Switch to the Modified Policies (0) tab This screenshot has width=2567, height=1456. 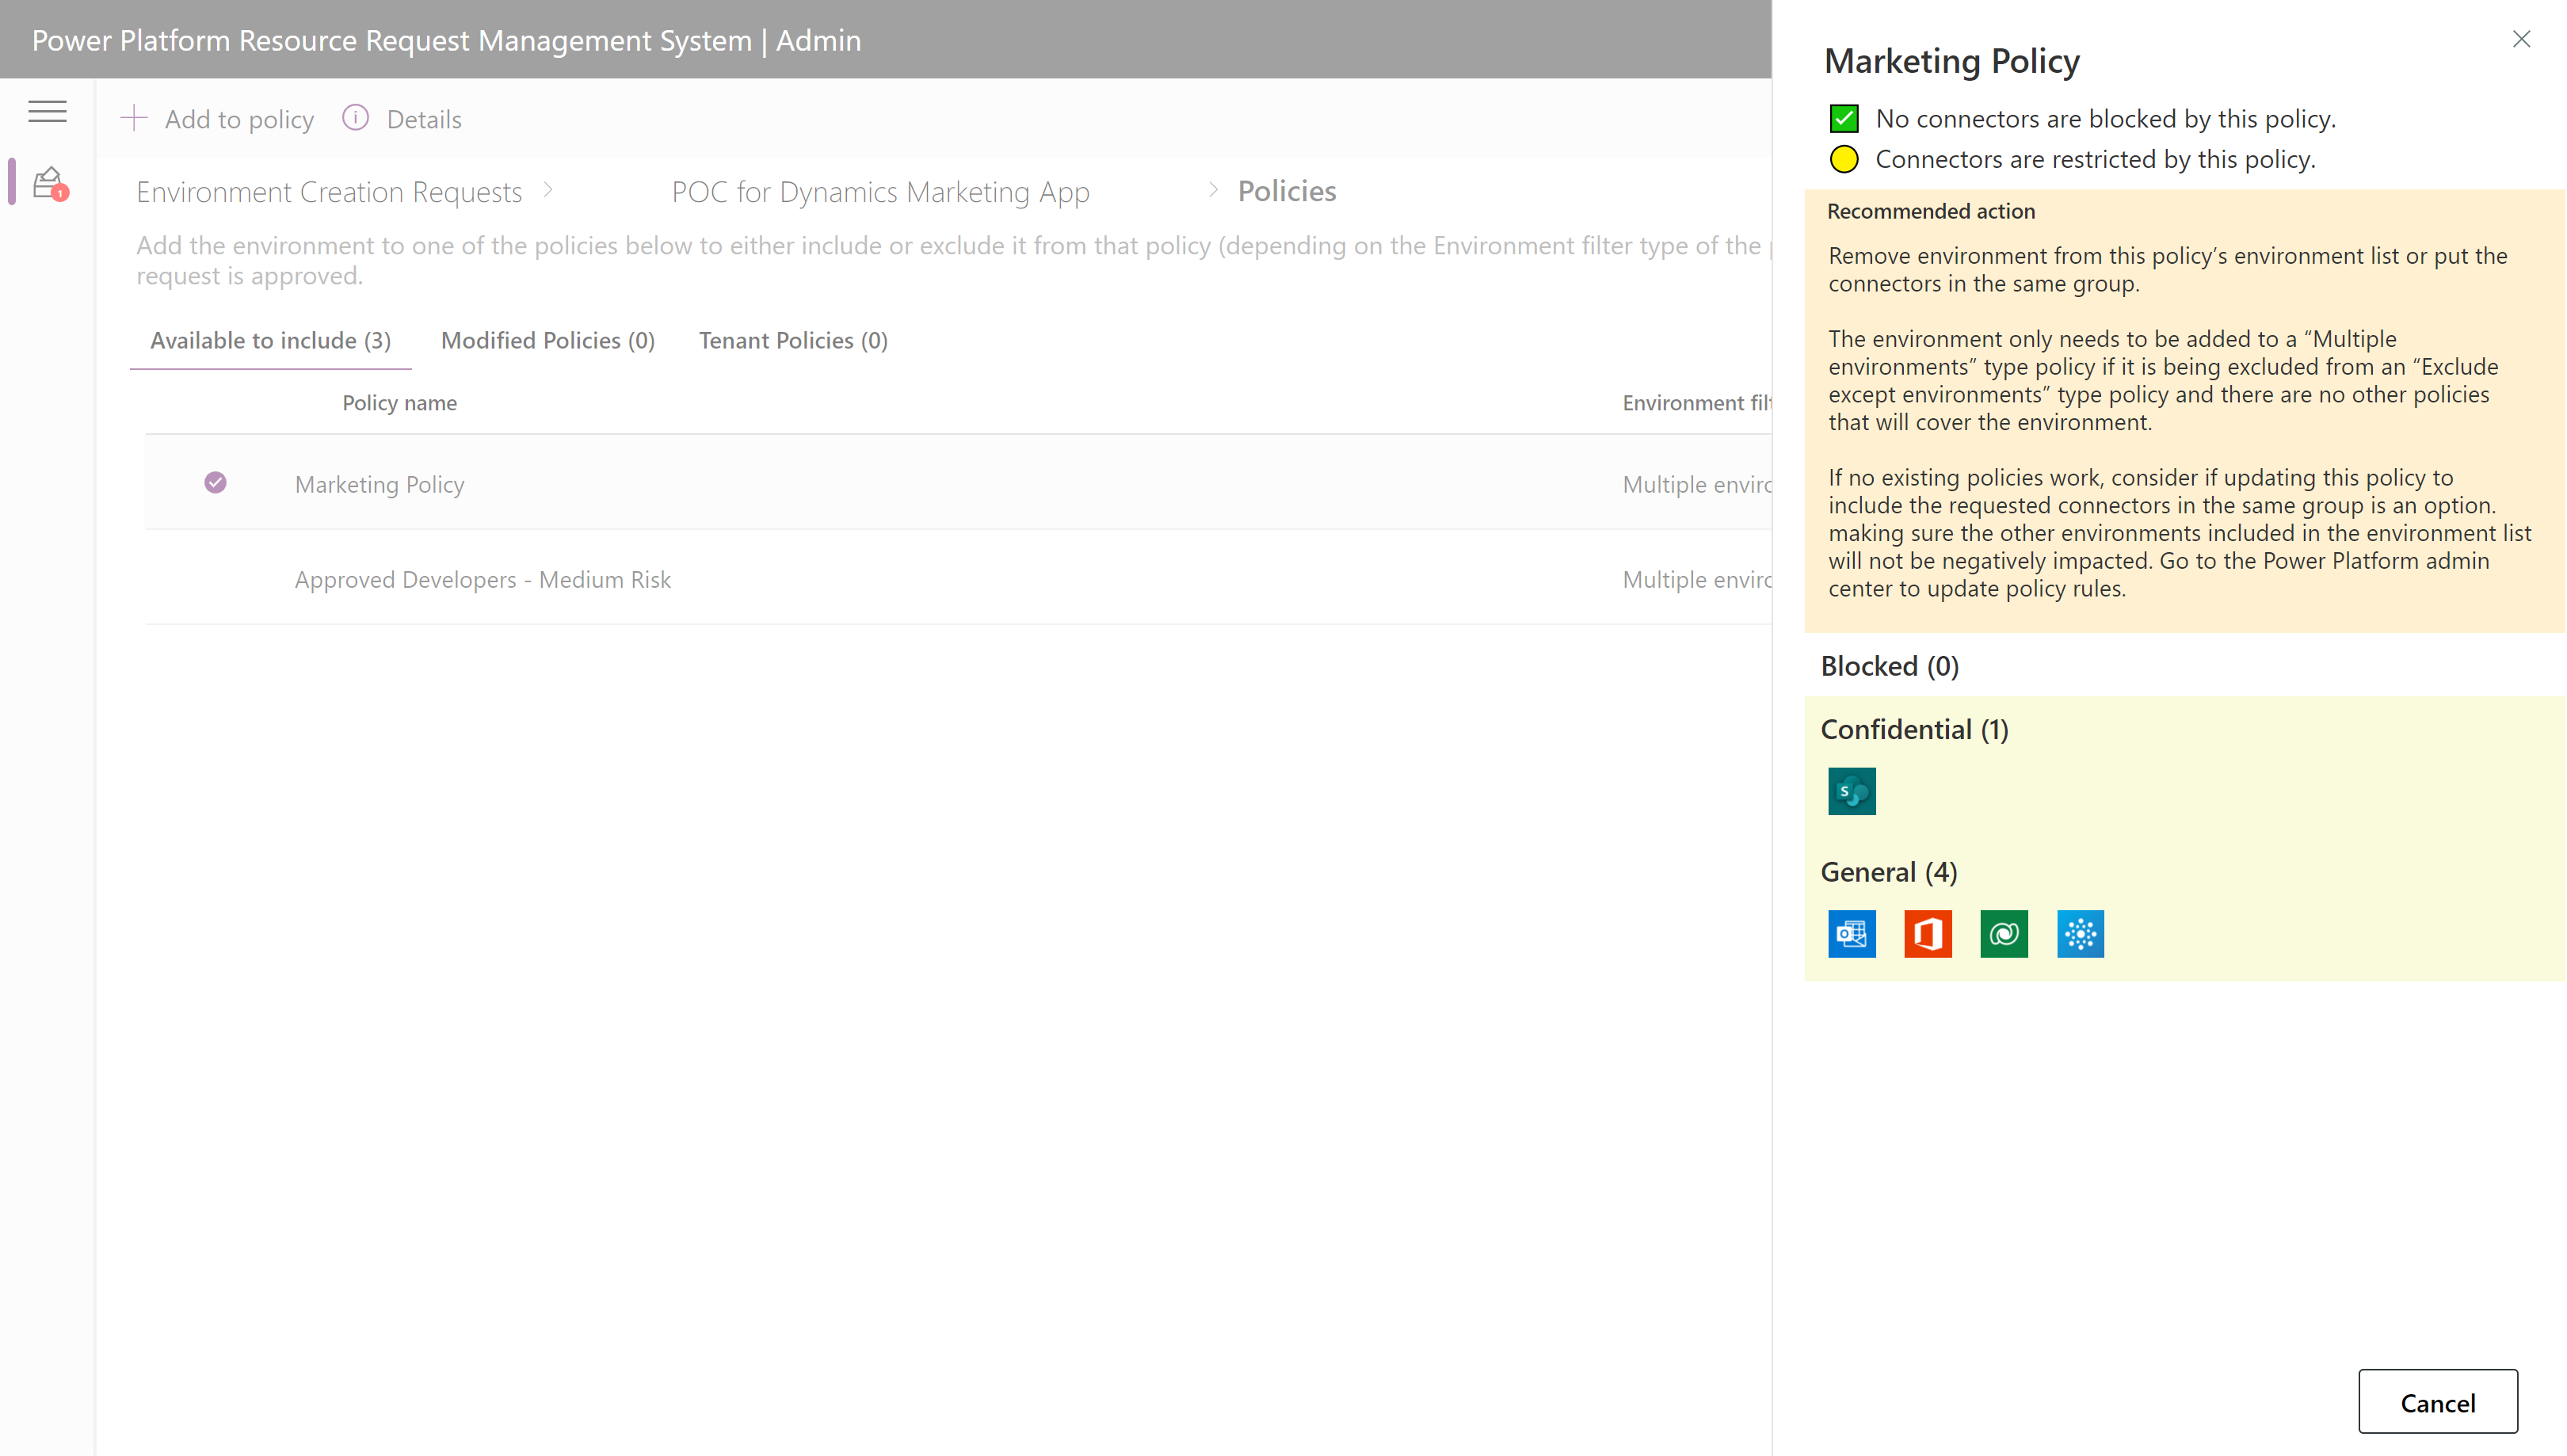tap(547, 338)
